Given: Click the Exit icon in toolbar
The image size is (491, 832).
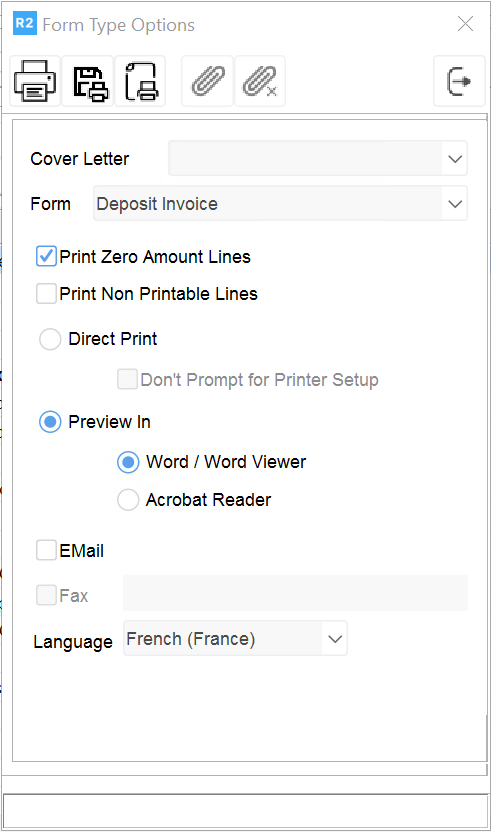Looking at the screenshot, I should [459, 81].
